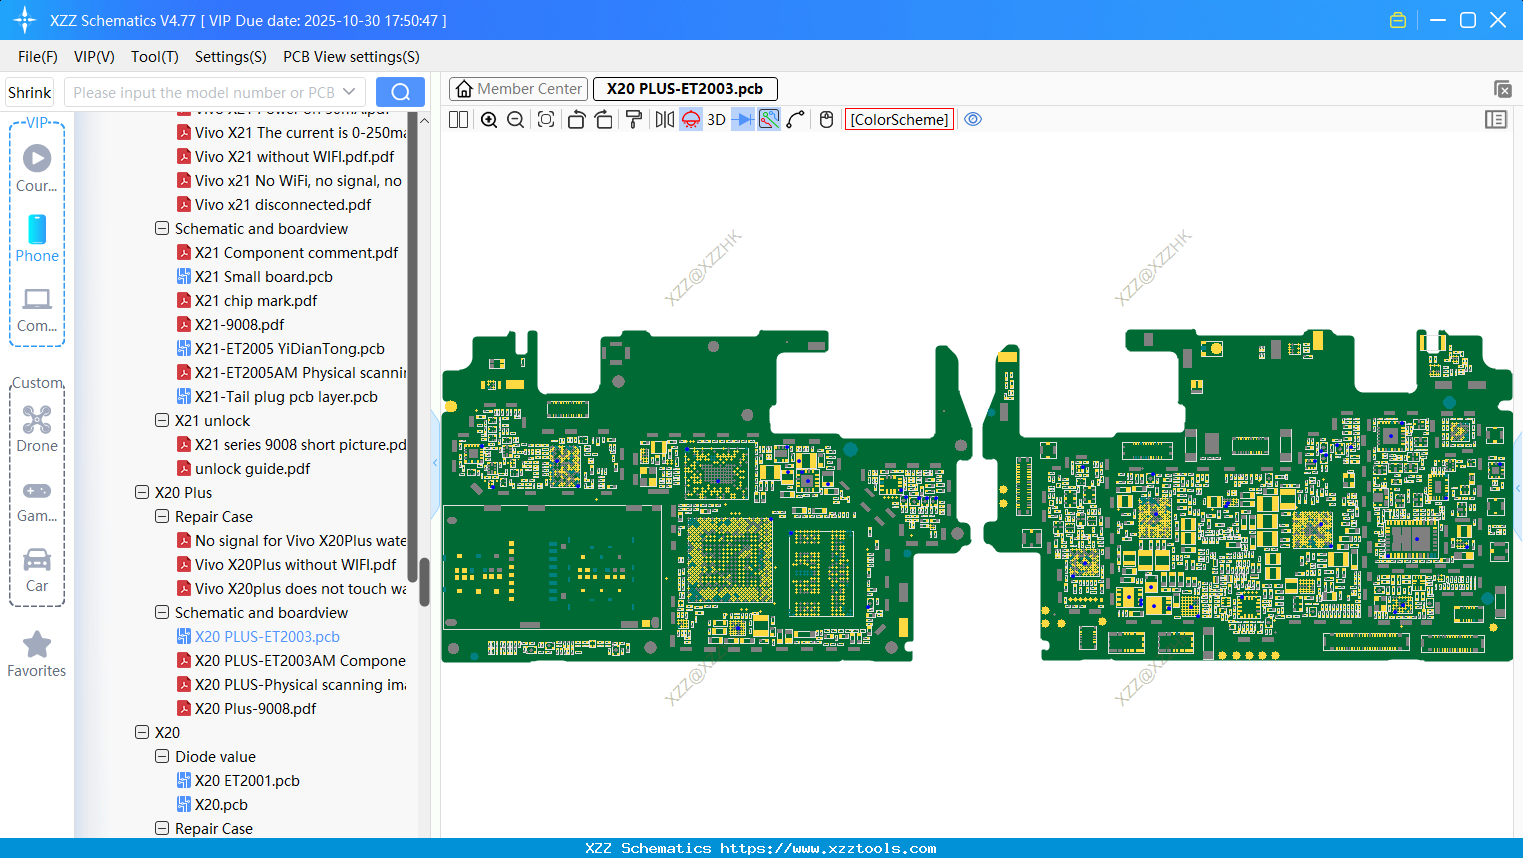
Task: Click the search button
Action: pos(400,92)
